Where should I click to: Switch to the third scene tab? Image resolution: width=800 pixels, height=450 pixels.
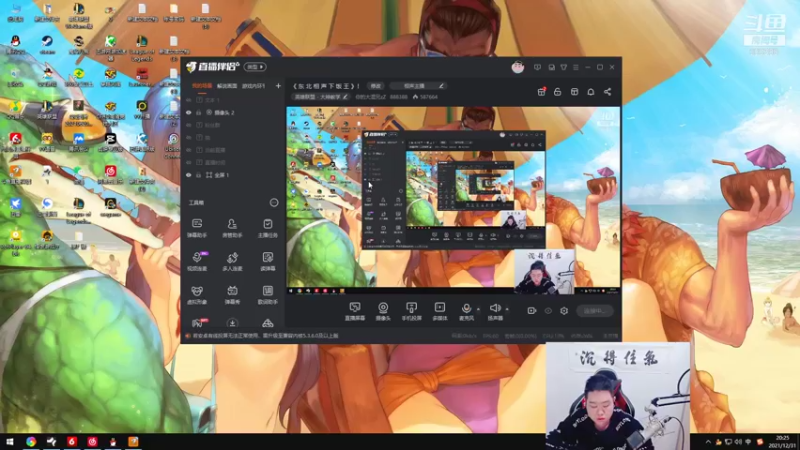point(253,86)
